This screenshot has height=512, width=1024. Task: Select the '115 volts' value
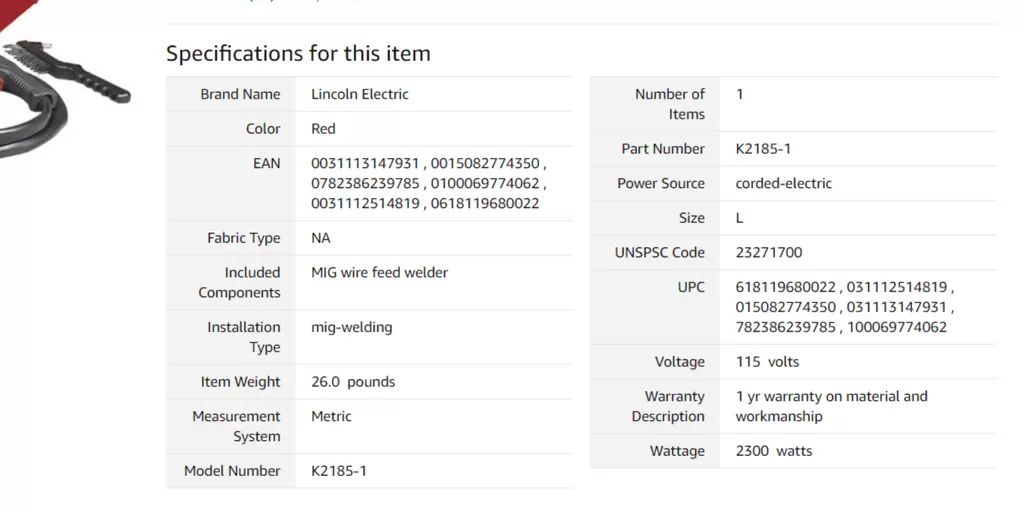(x=767, y=362)
